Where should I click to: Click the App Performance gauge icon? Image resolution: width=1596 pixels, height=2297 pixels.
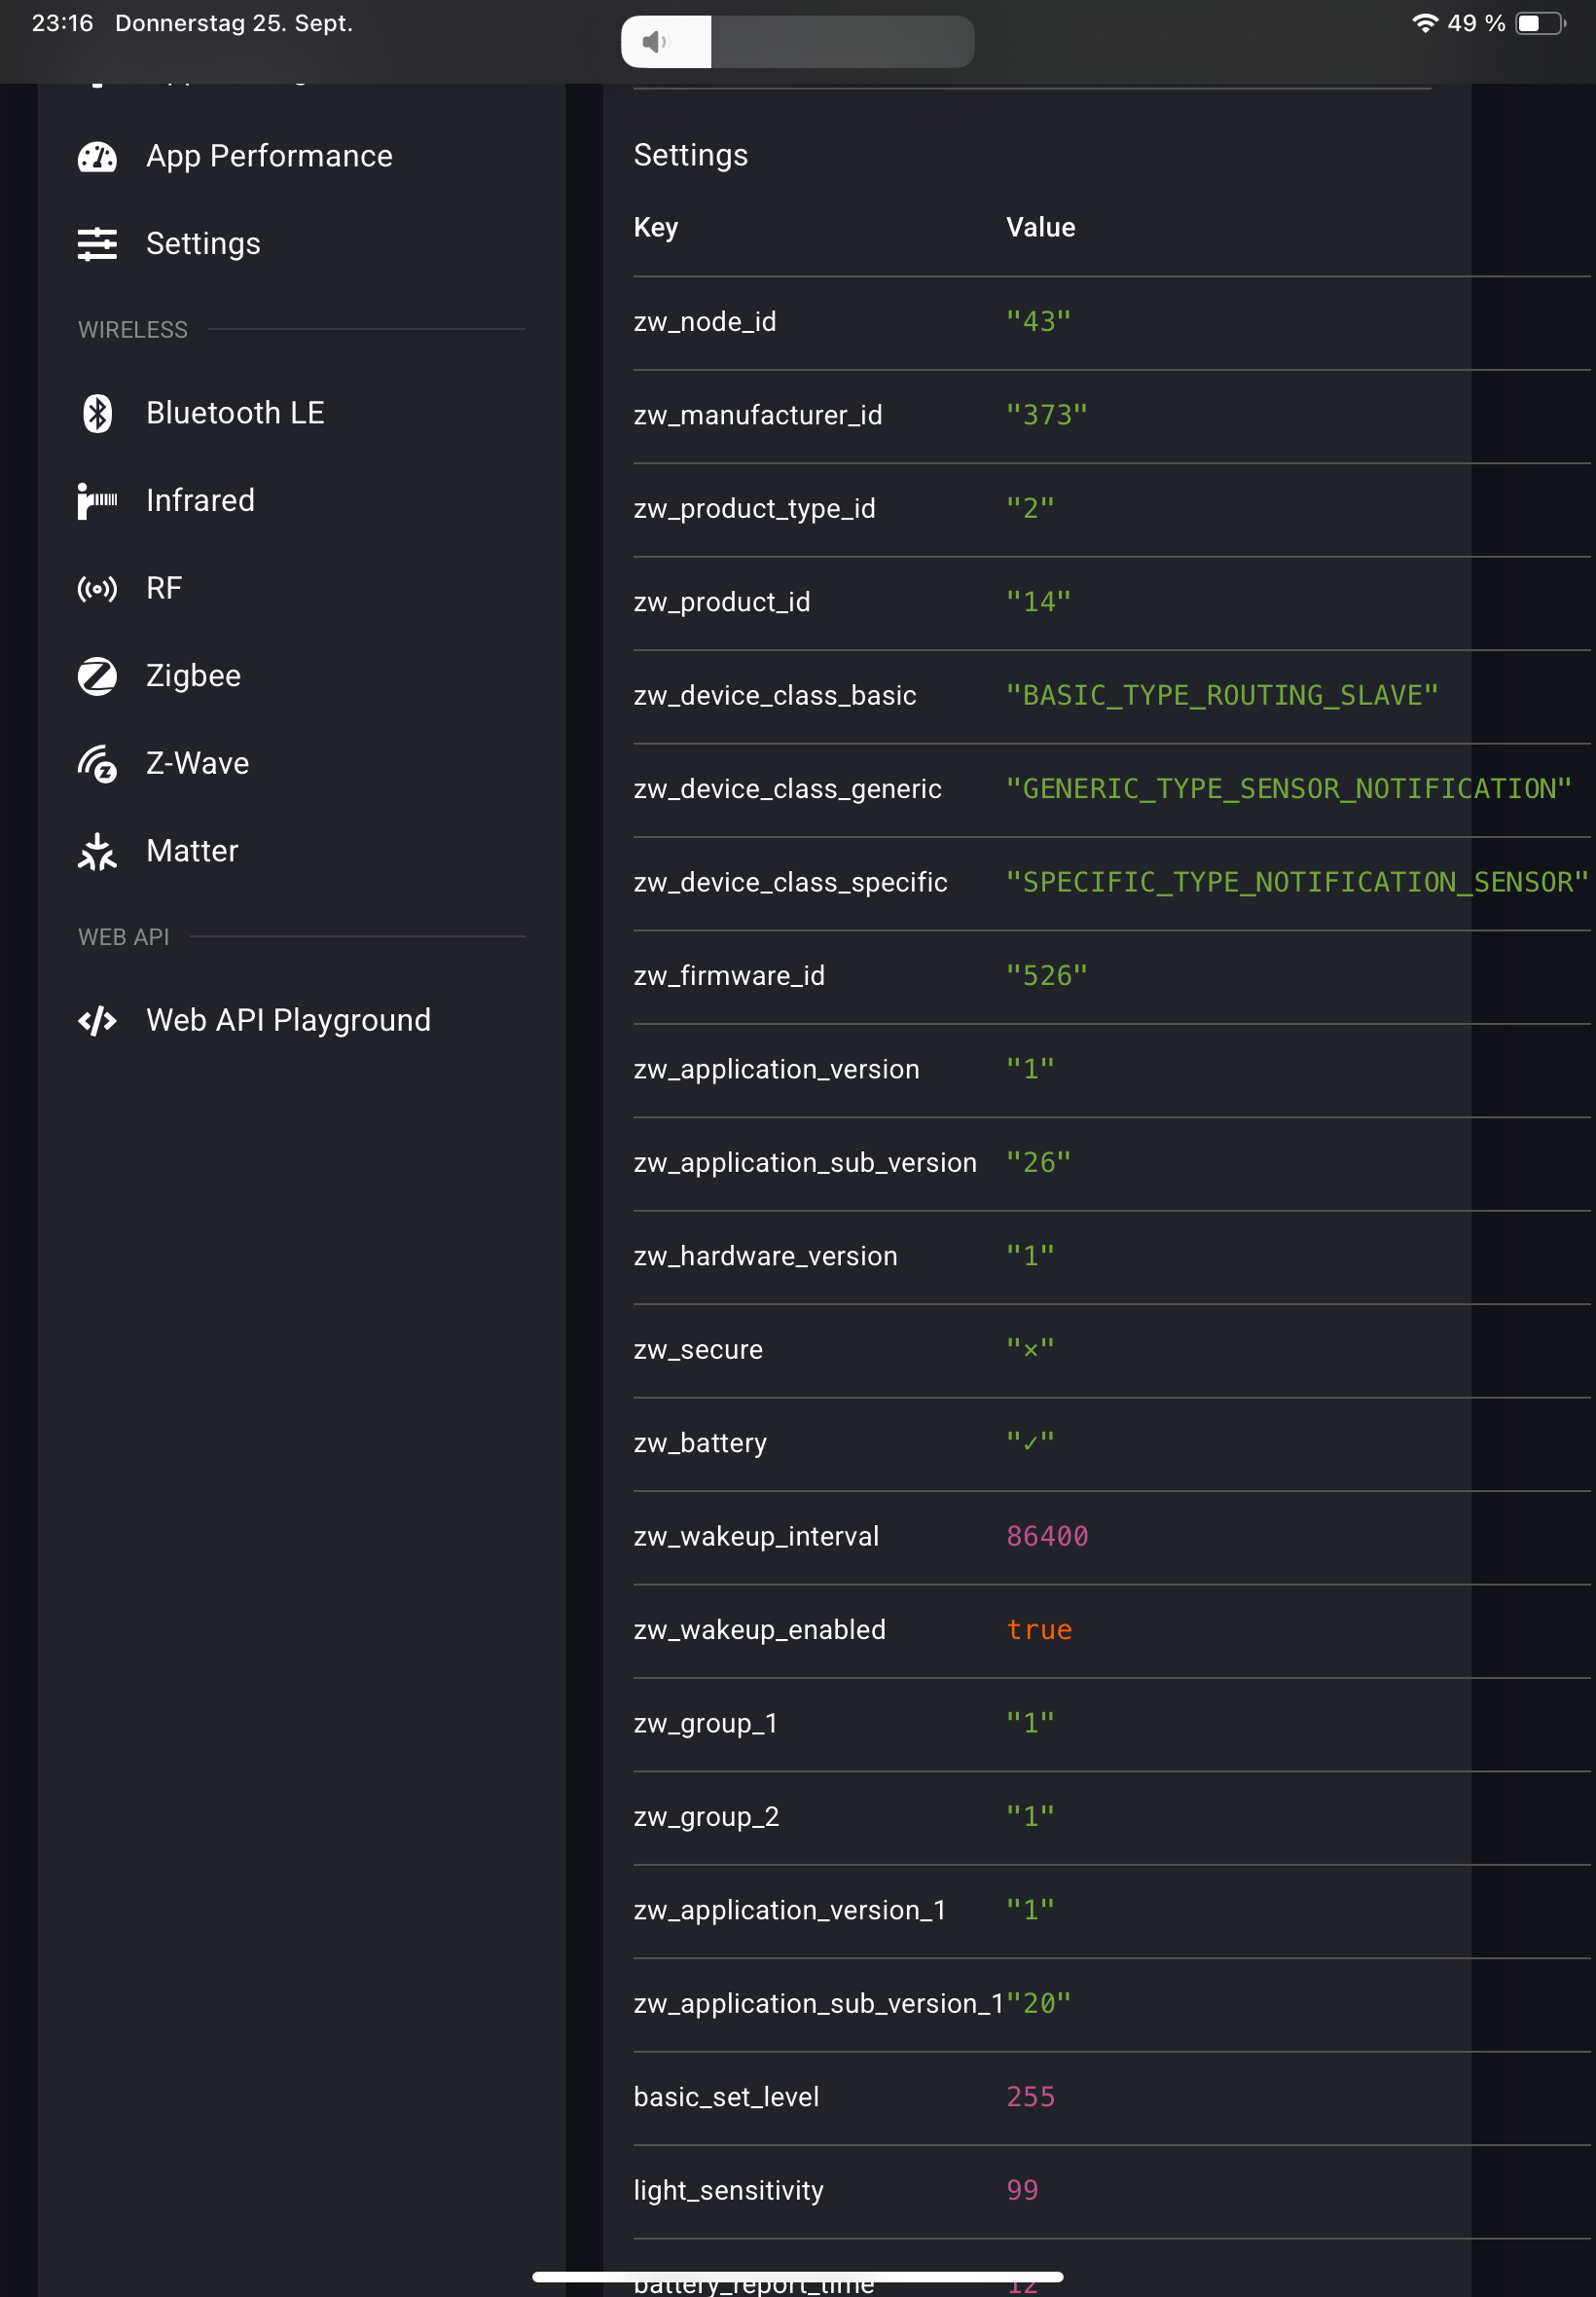[x=97, y=157]
